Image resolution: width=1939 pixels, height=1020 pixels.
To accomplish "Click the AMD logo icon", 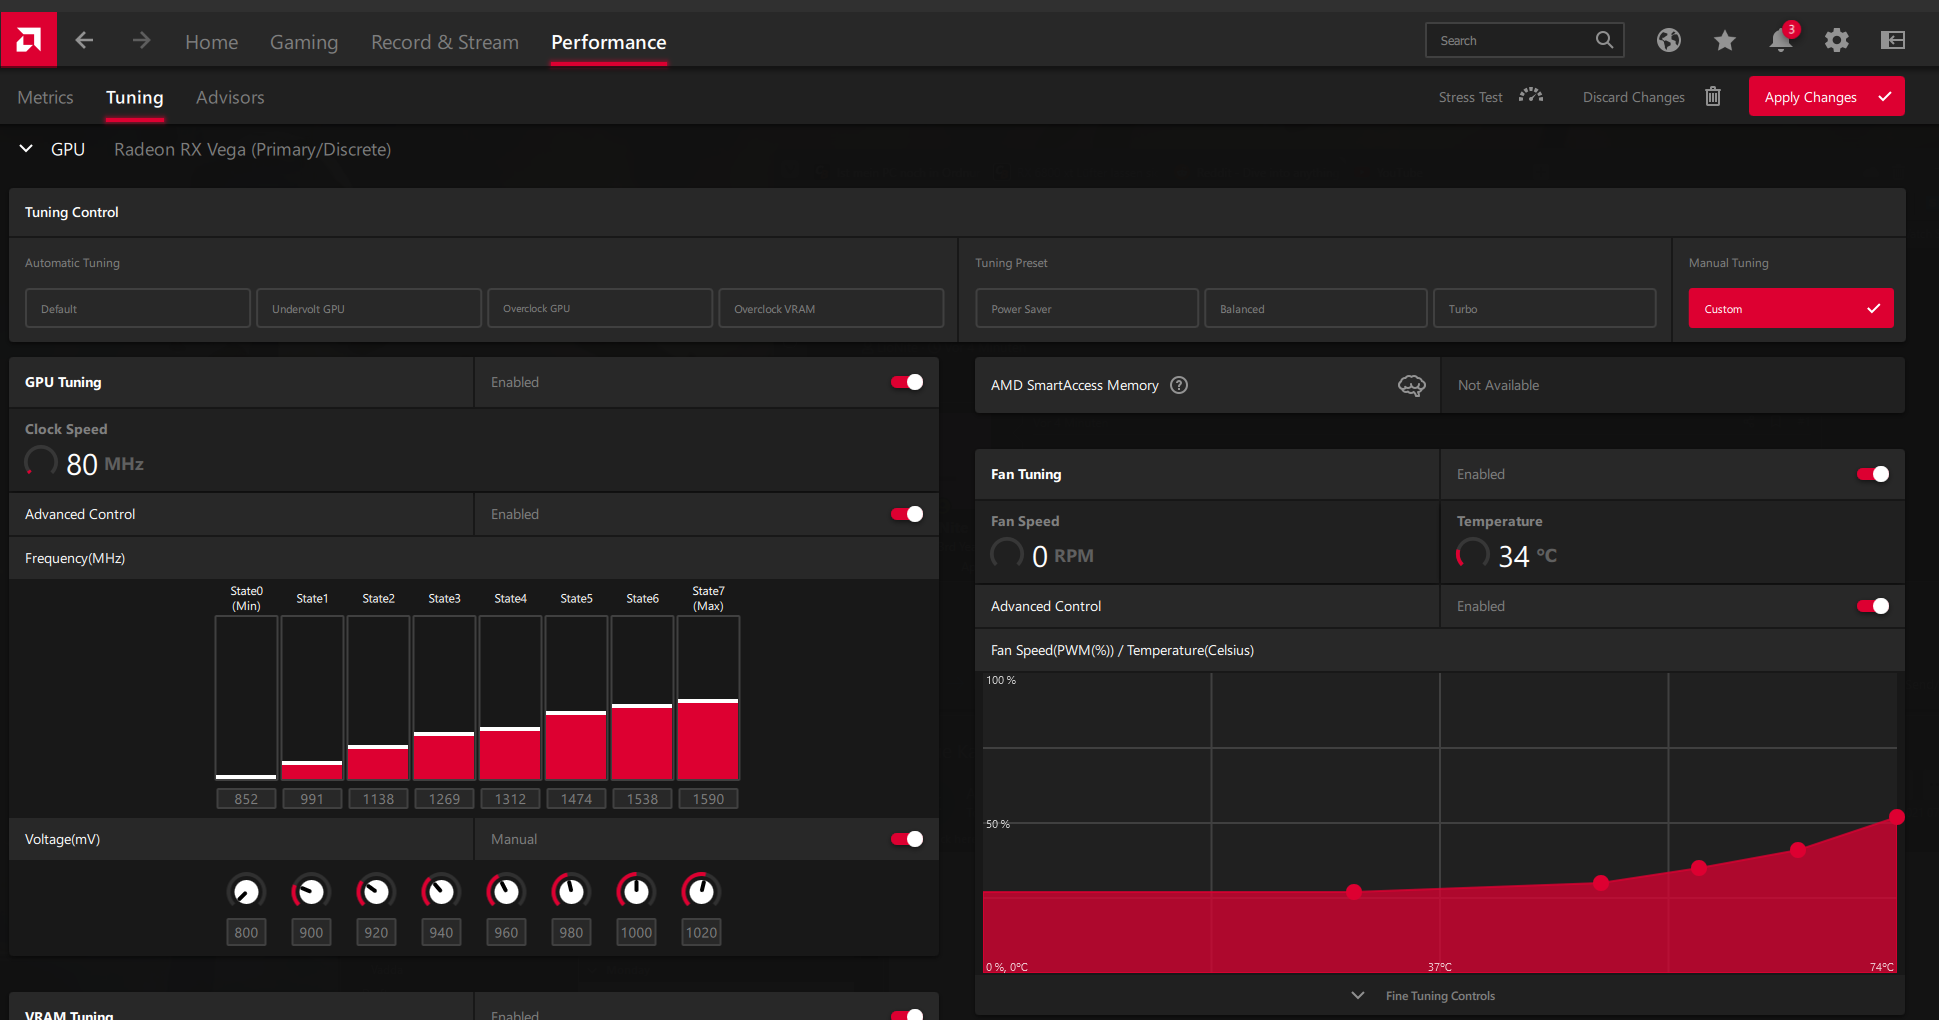I will click(29, 40).
